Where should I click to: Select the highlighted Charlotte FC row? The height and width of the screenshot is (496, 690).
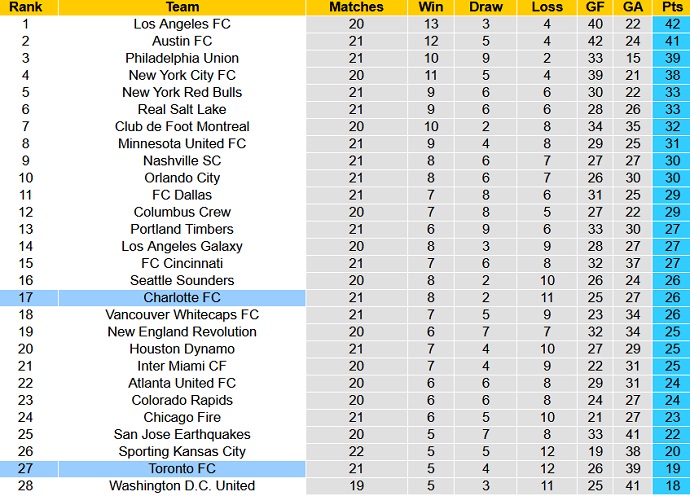click(x=182, y=297)
